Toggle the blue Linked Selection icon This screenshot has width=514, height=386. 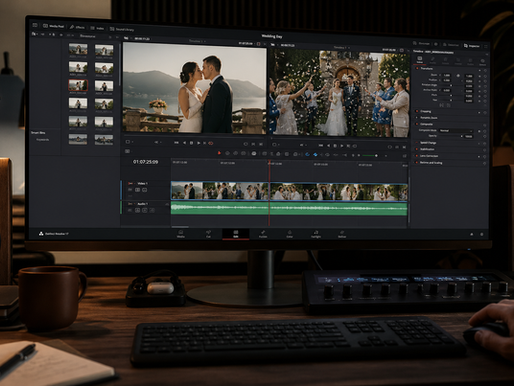[x=315, y=154]
